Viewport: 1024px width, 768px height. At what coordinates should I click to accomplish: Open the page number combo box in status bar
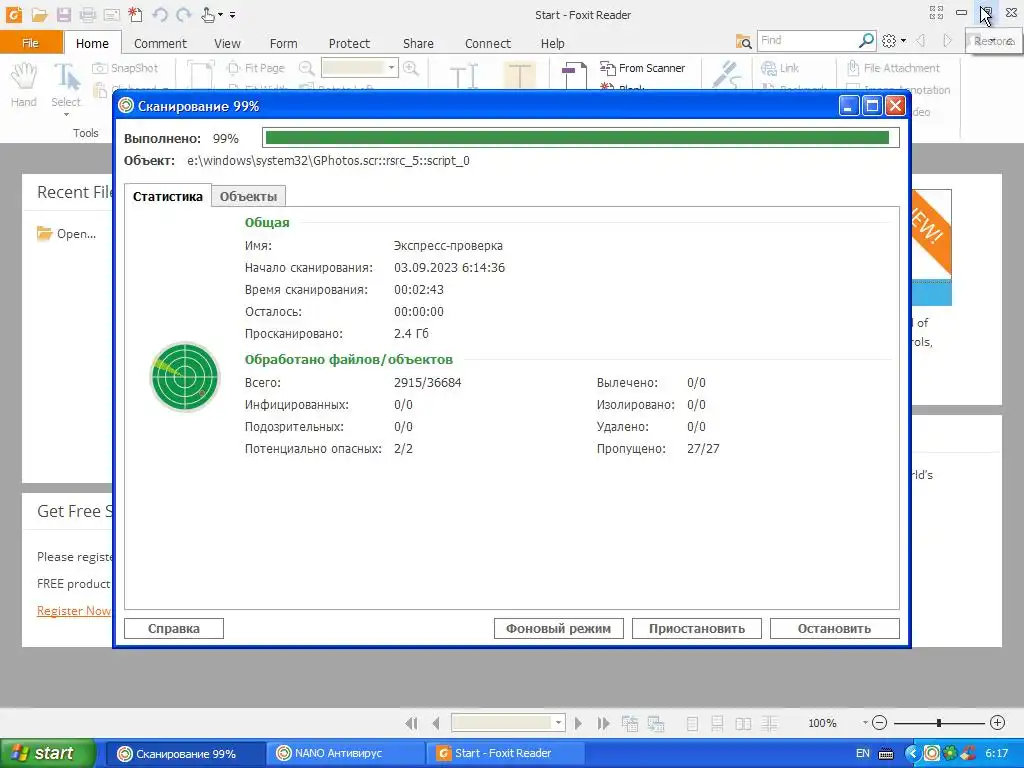tap(558, 723)
